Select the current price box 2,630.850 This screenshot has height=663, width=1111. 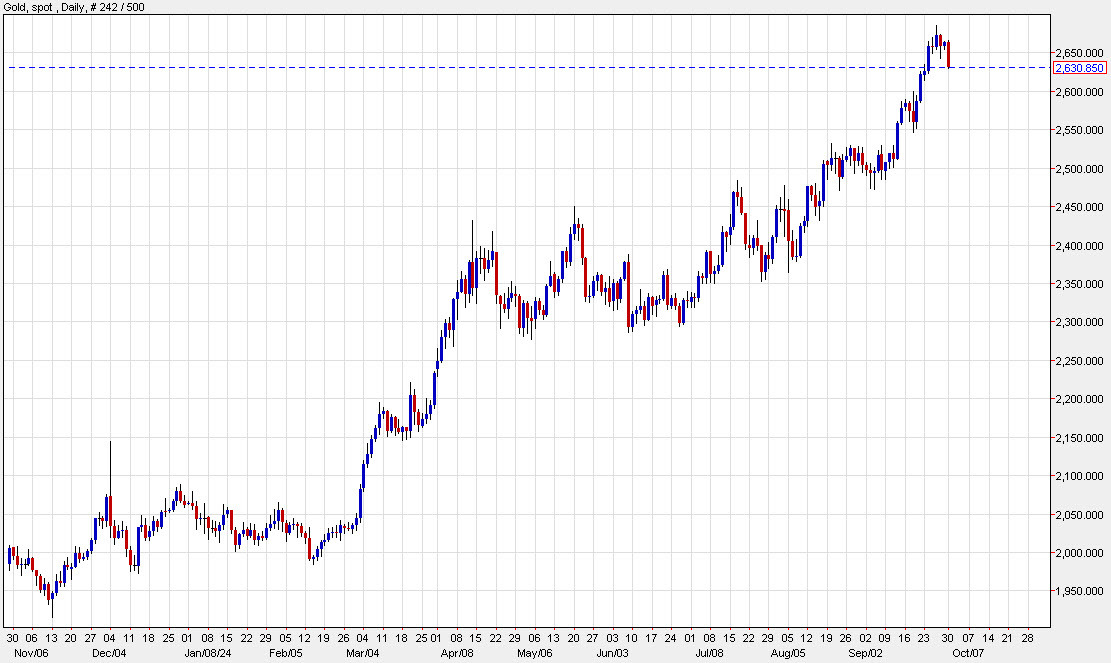(x=1080, y=68)
